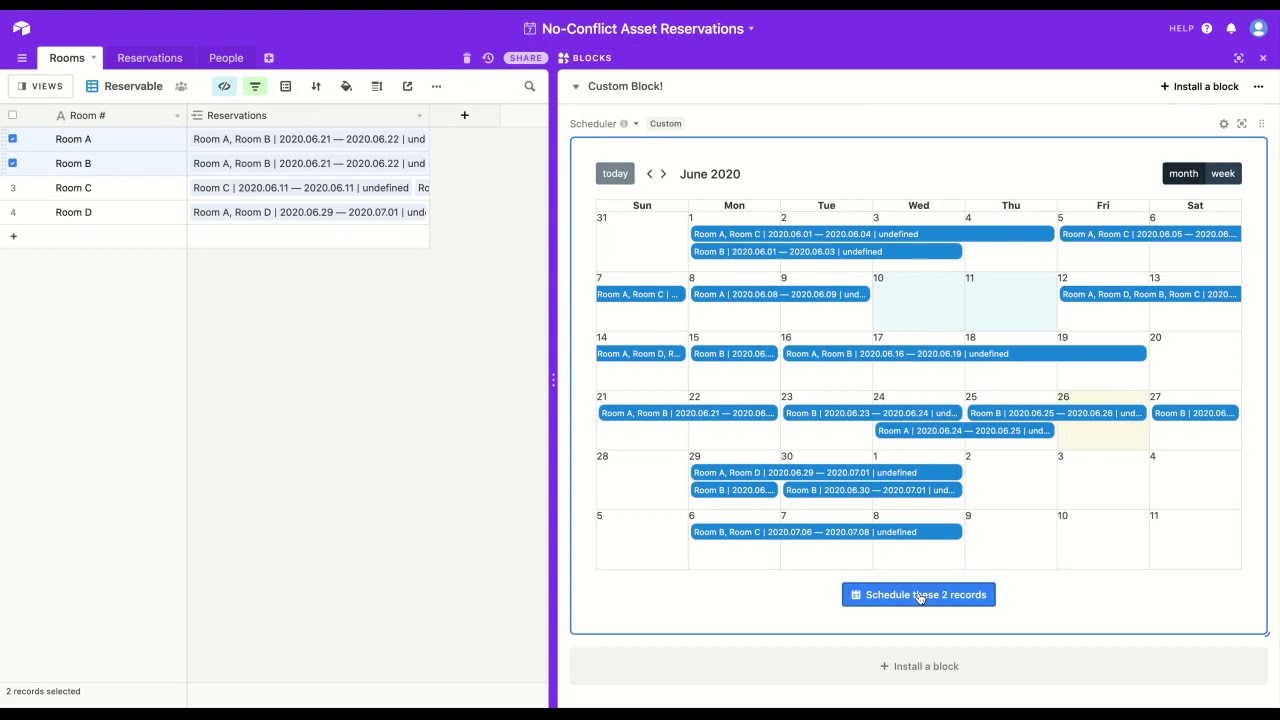Open the Views sidebar toggle
The height and width of the screenshot is (720, 1280).
coord(40,87)
